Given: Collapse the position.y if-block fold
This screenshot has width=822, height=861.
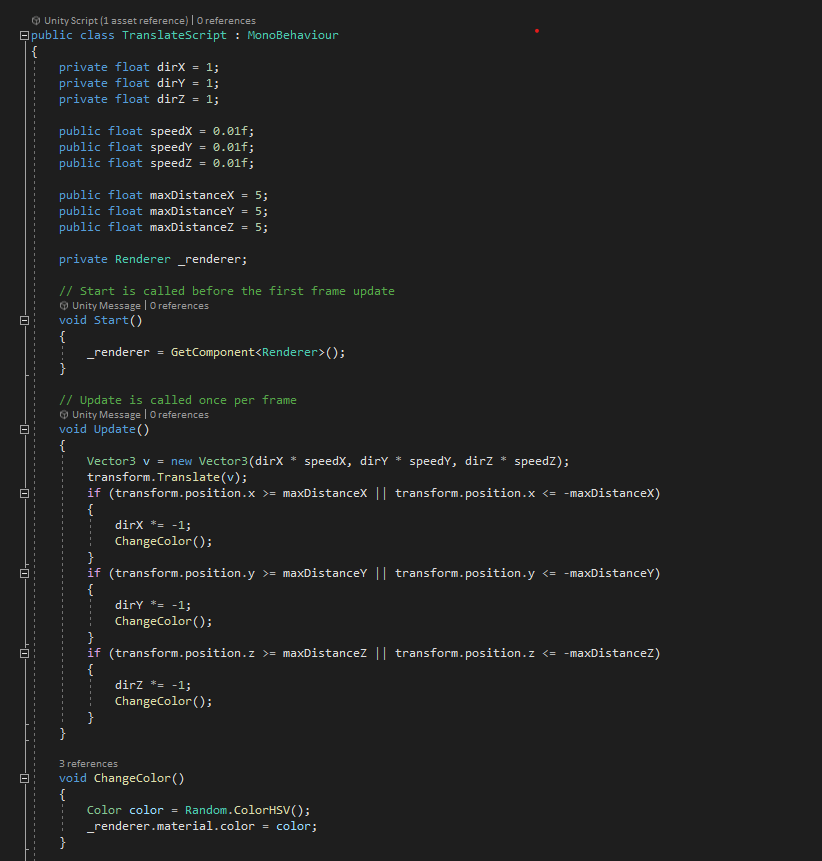Looking at the screenshot, I should (24, 573).
